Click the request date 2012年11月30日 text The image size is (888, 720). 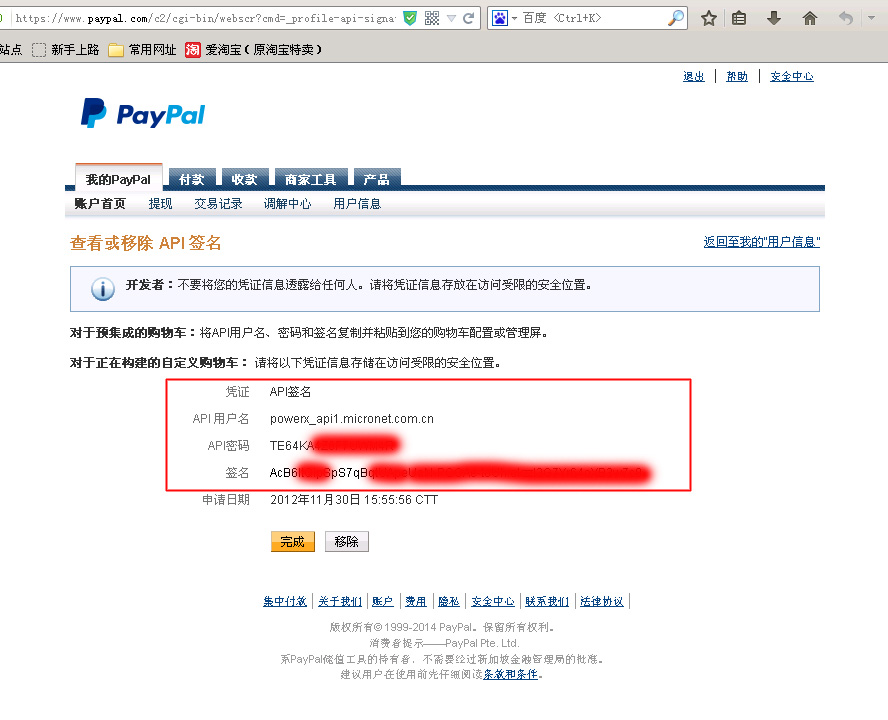(354, 500)
